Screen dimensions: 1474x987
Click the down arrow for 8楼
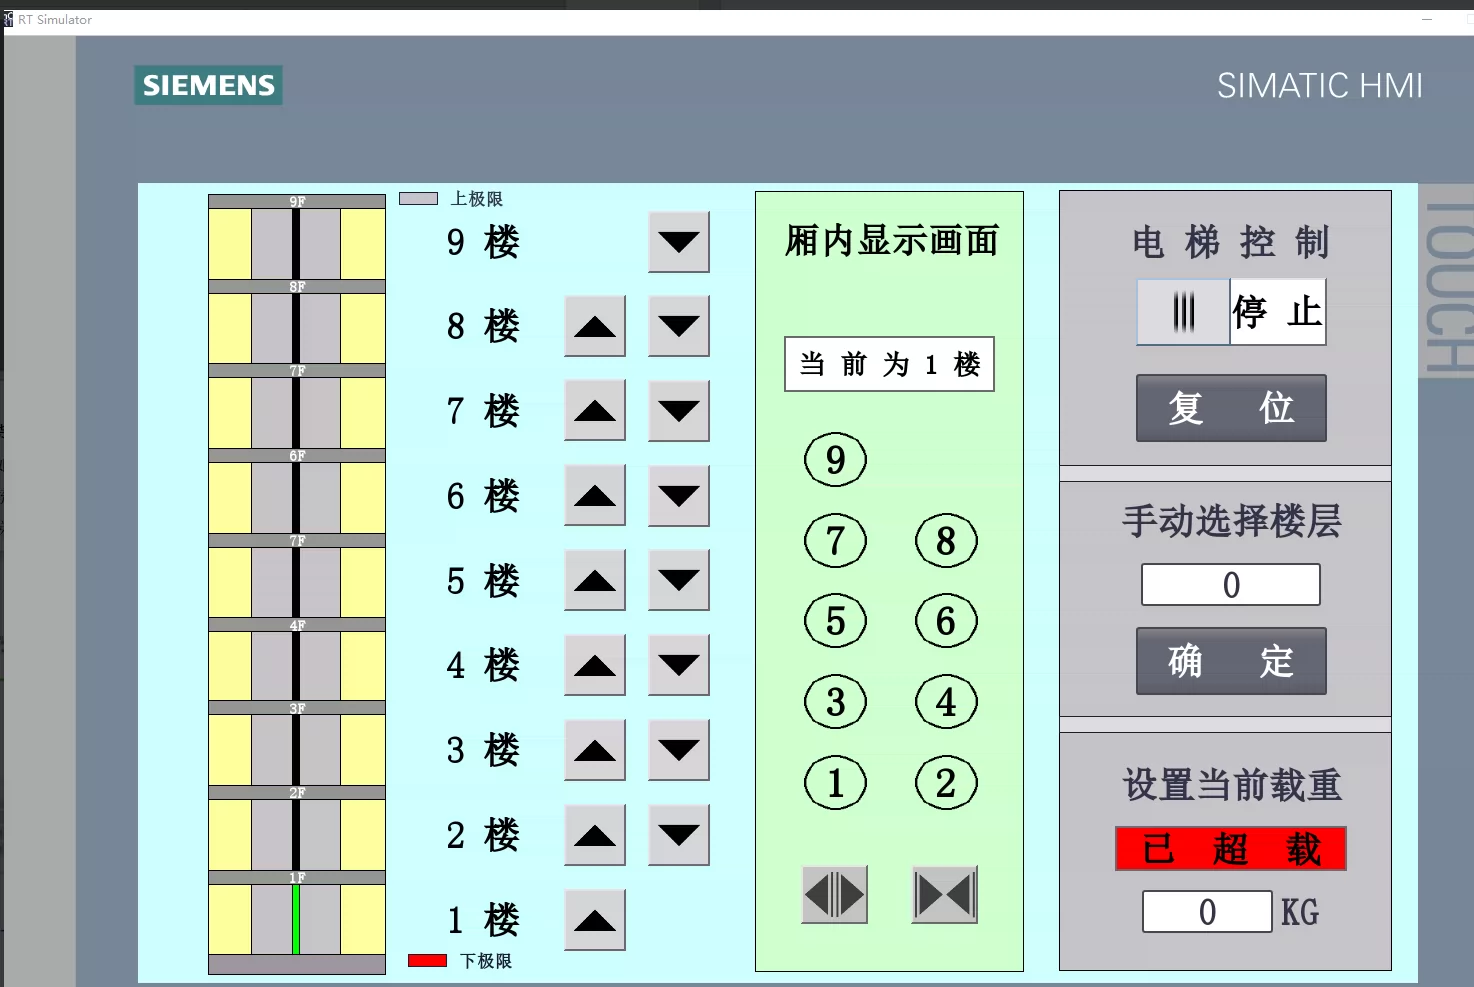tap(679, 326)
